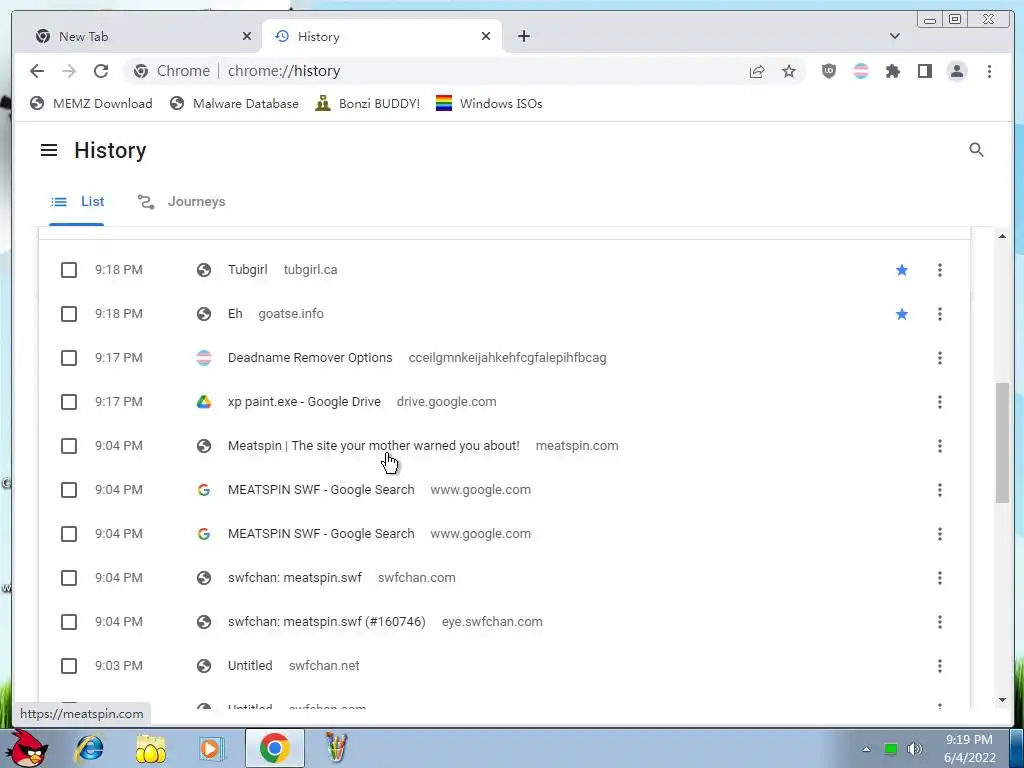Check swfchan: meatspin.swf swfchan.com entry
This screenshot has width=1024, height=768.
click(69, 578)
